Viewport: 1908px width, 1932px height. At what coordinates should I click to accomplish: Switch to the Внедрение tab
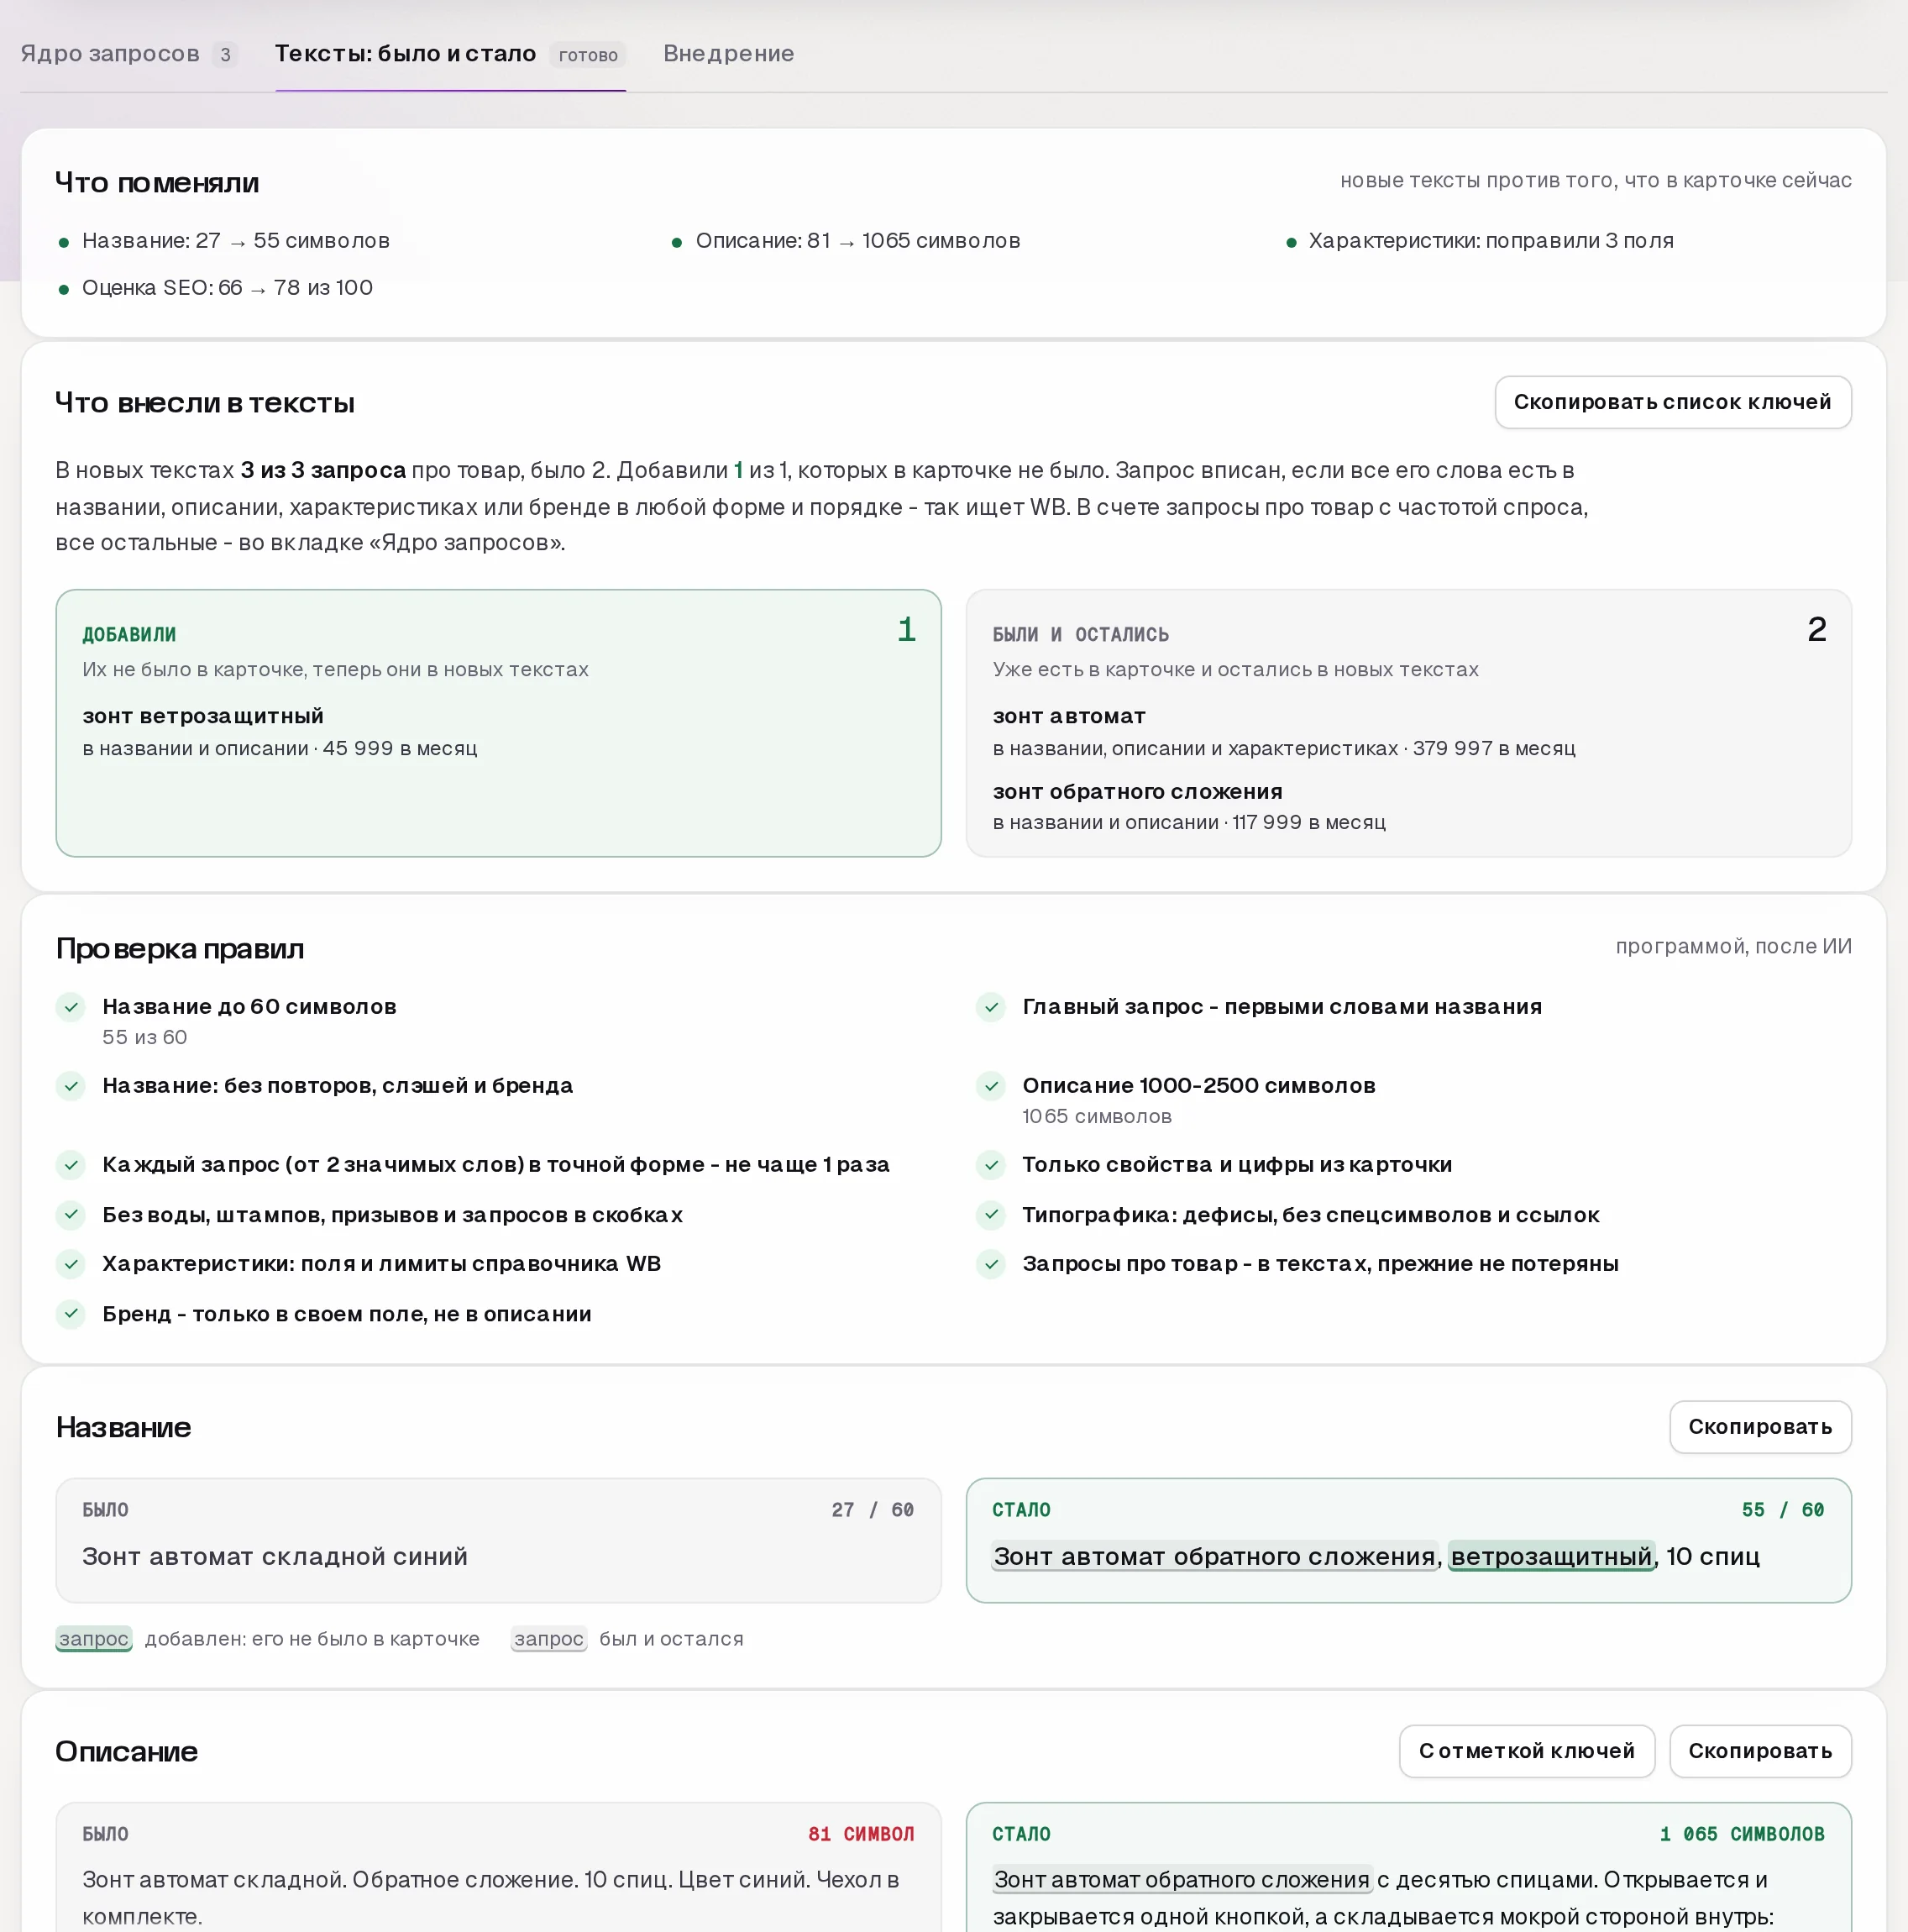(x=728, y=54)
